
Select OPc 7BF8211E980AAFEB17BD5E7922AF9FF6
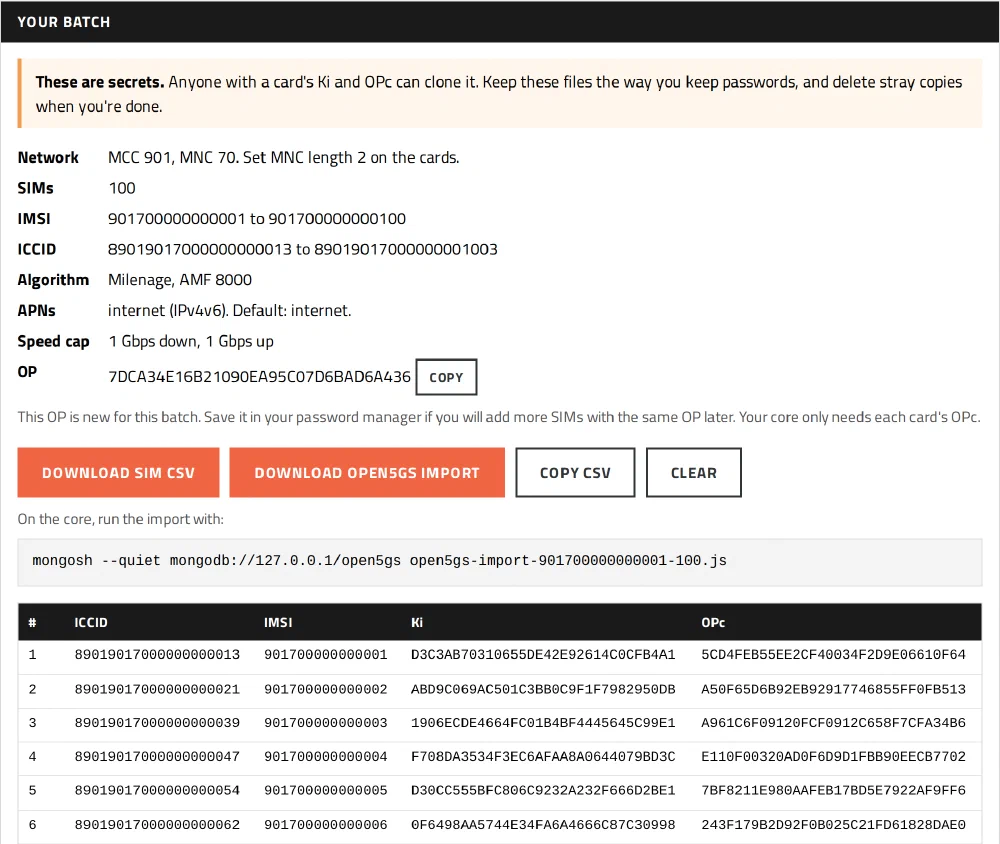point(833,790)
